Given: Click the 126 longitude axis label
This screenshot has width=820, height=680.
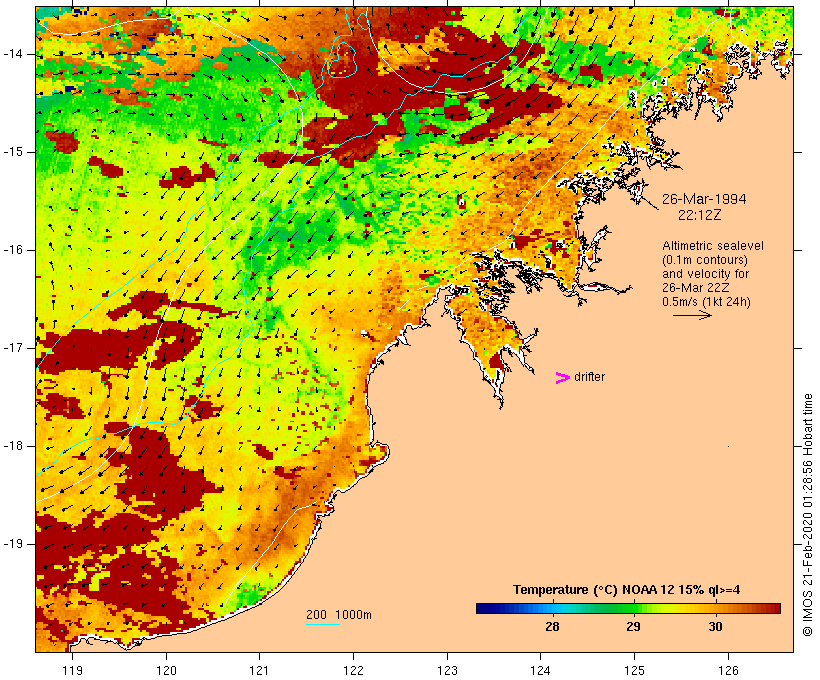Looking at the screenshot, I should point(728,670).
